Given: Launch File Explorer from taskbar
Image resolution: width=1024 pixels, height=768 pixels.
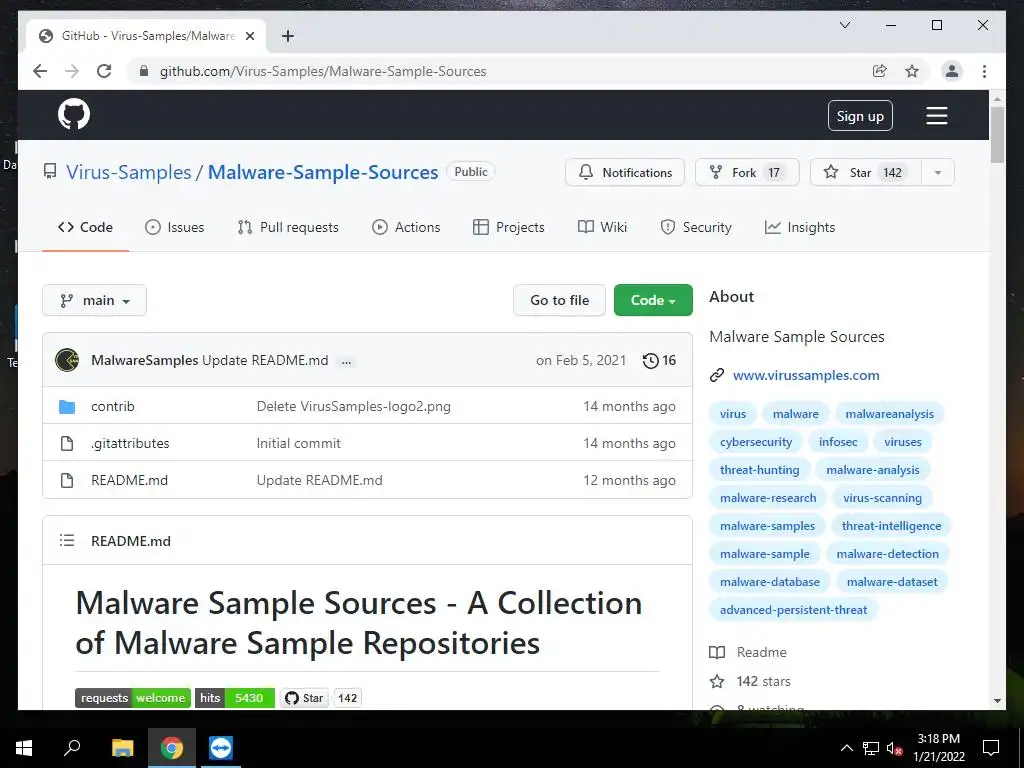Looking at the screenshot, I should coord(122,748).
